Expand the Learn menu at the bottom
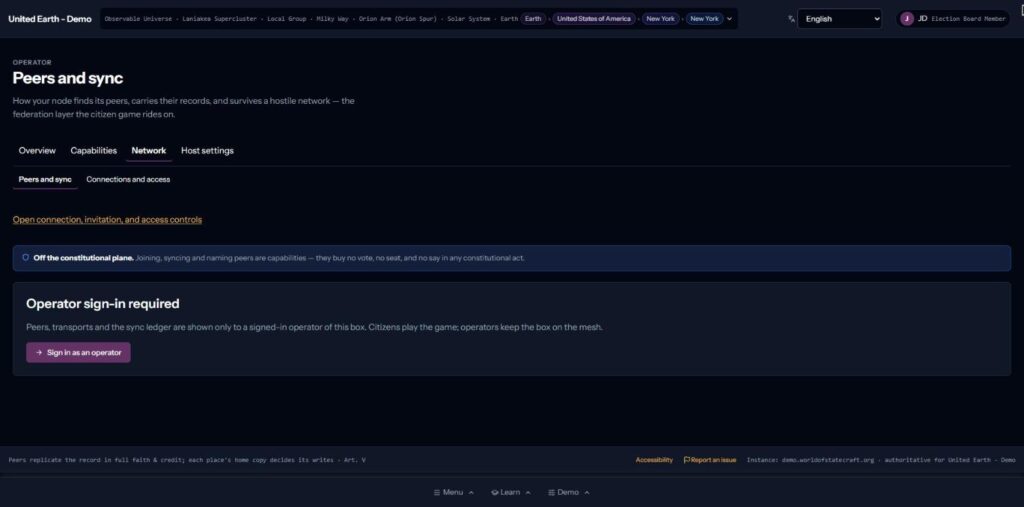Image resolution: width=1024 pixels, height=507 pixels. pyautogui.click(x=511, y=493)
